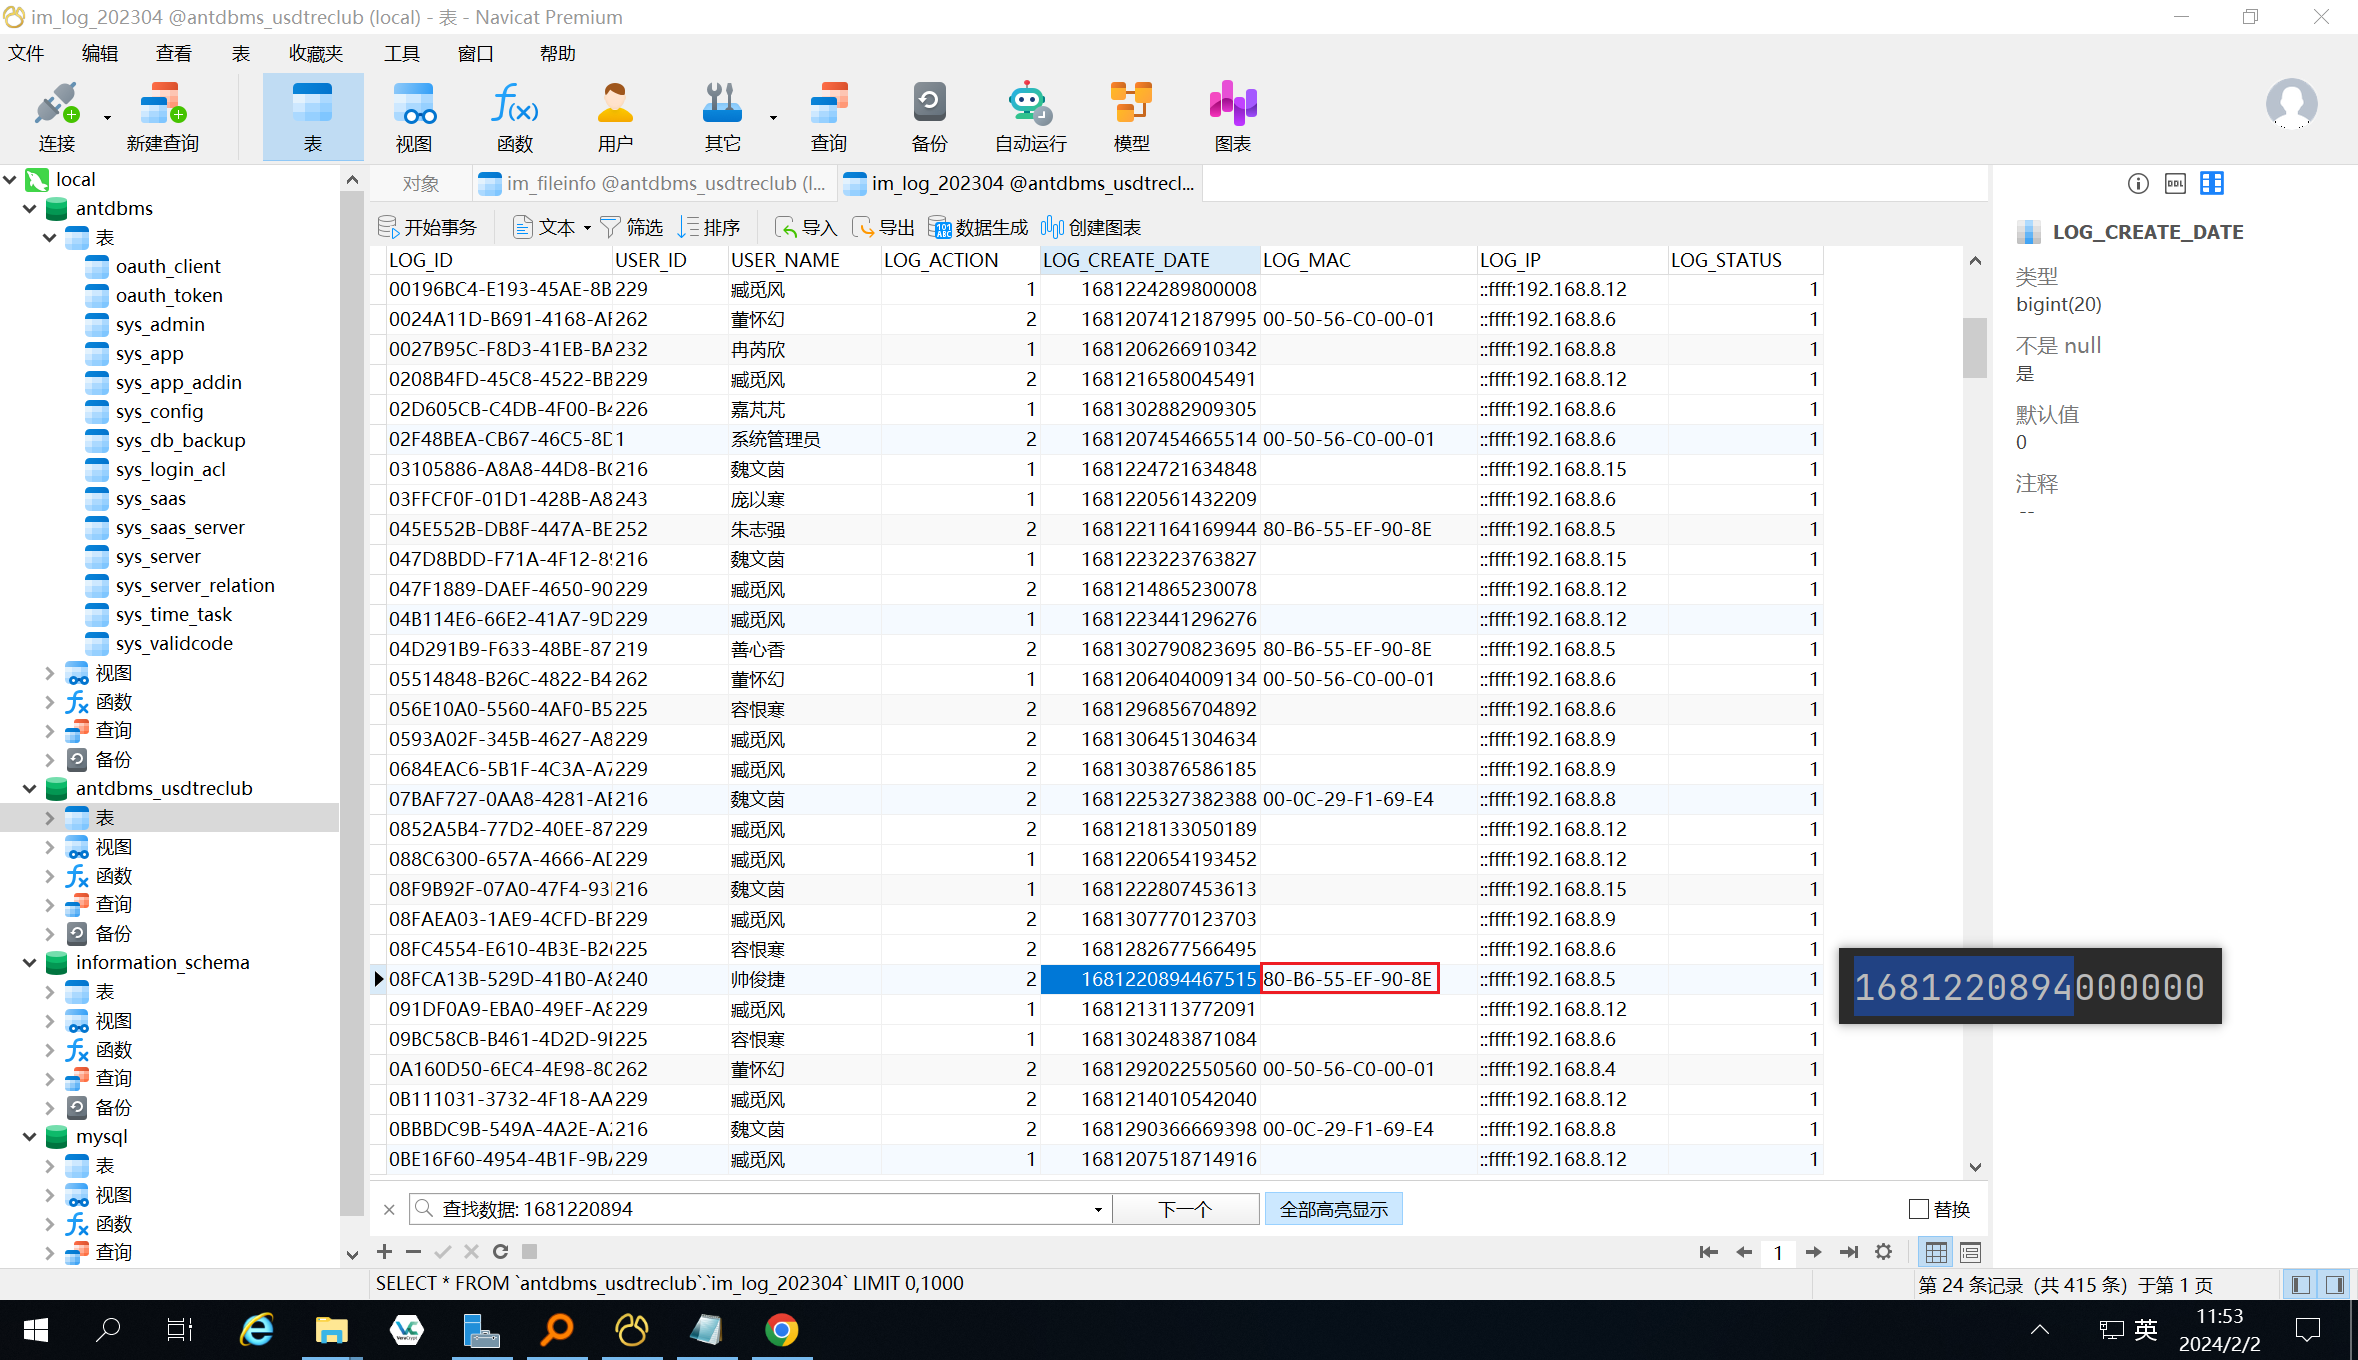Viewport: 2358px width, 1360px height.
Task: Show the DDL panel icon
Action: (x=2175, y=183)
